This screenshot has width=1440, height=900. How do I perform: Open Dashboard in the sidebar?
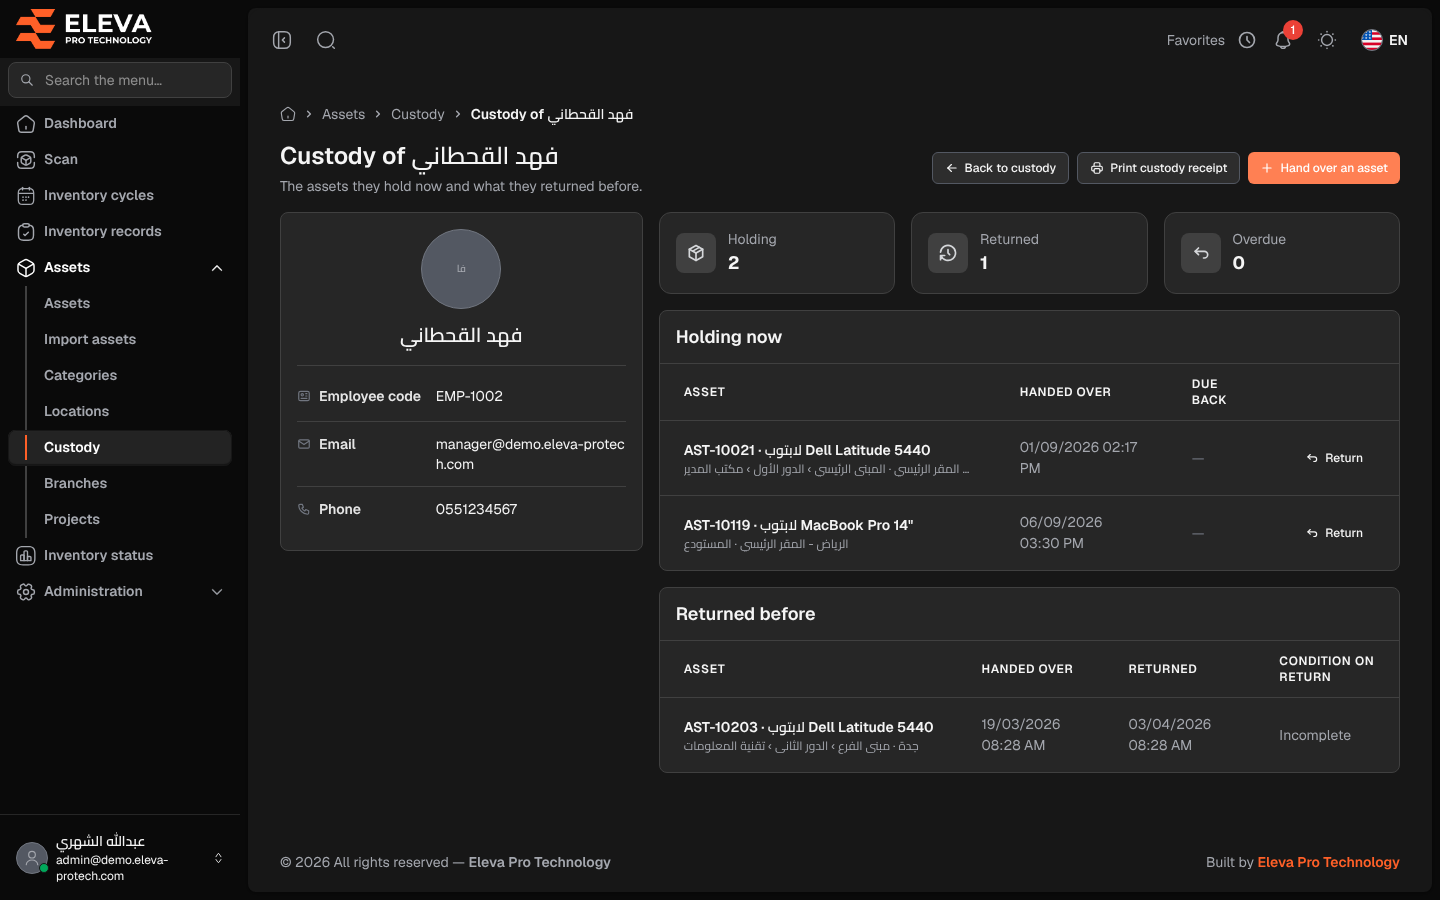click(120, 123)
